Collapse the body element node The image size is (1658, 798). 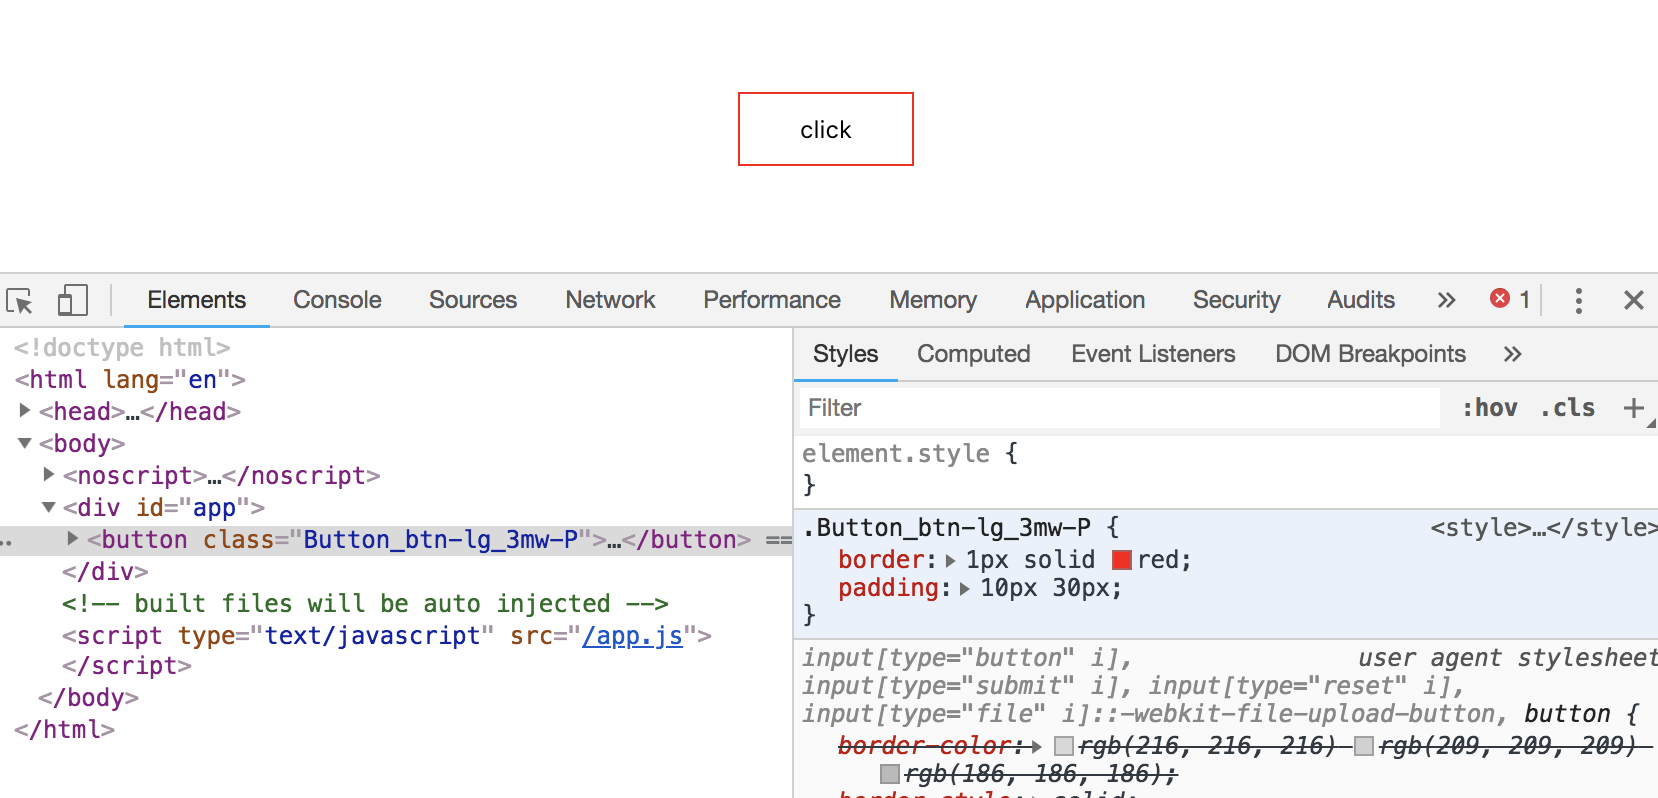[25, 443]
